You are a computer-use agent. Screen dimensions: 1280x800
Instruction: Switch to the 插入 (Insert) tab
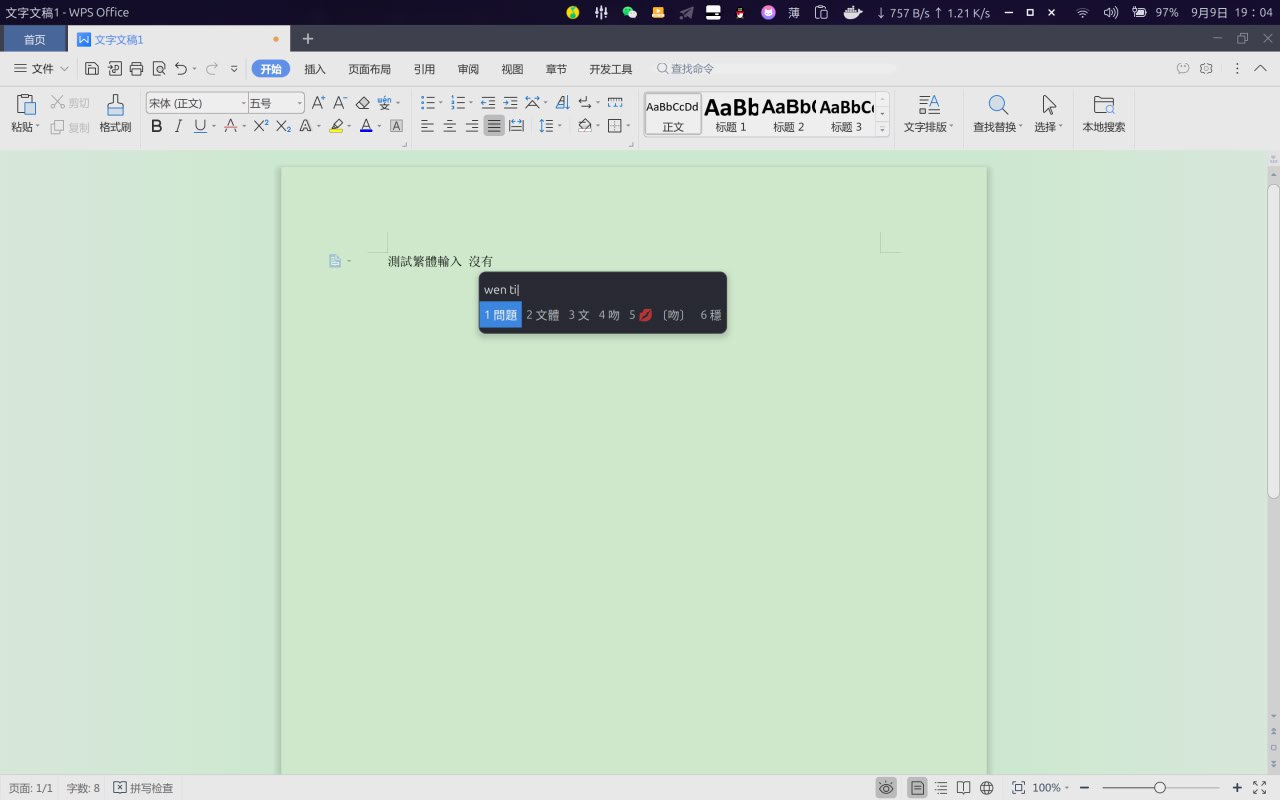click(315, 69)
